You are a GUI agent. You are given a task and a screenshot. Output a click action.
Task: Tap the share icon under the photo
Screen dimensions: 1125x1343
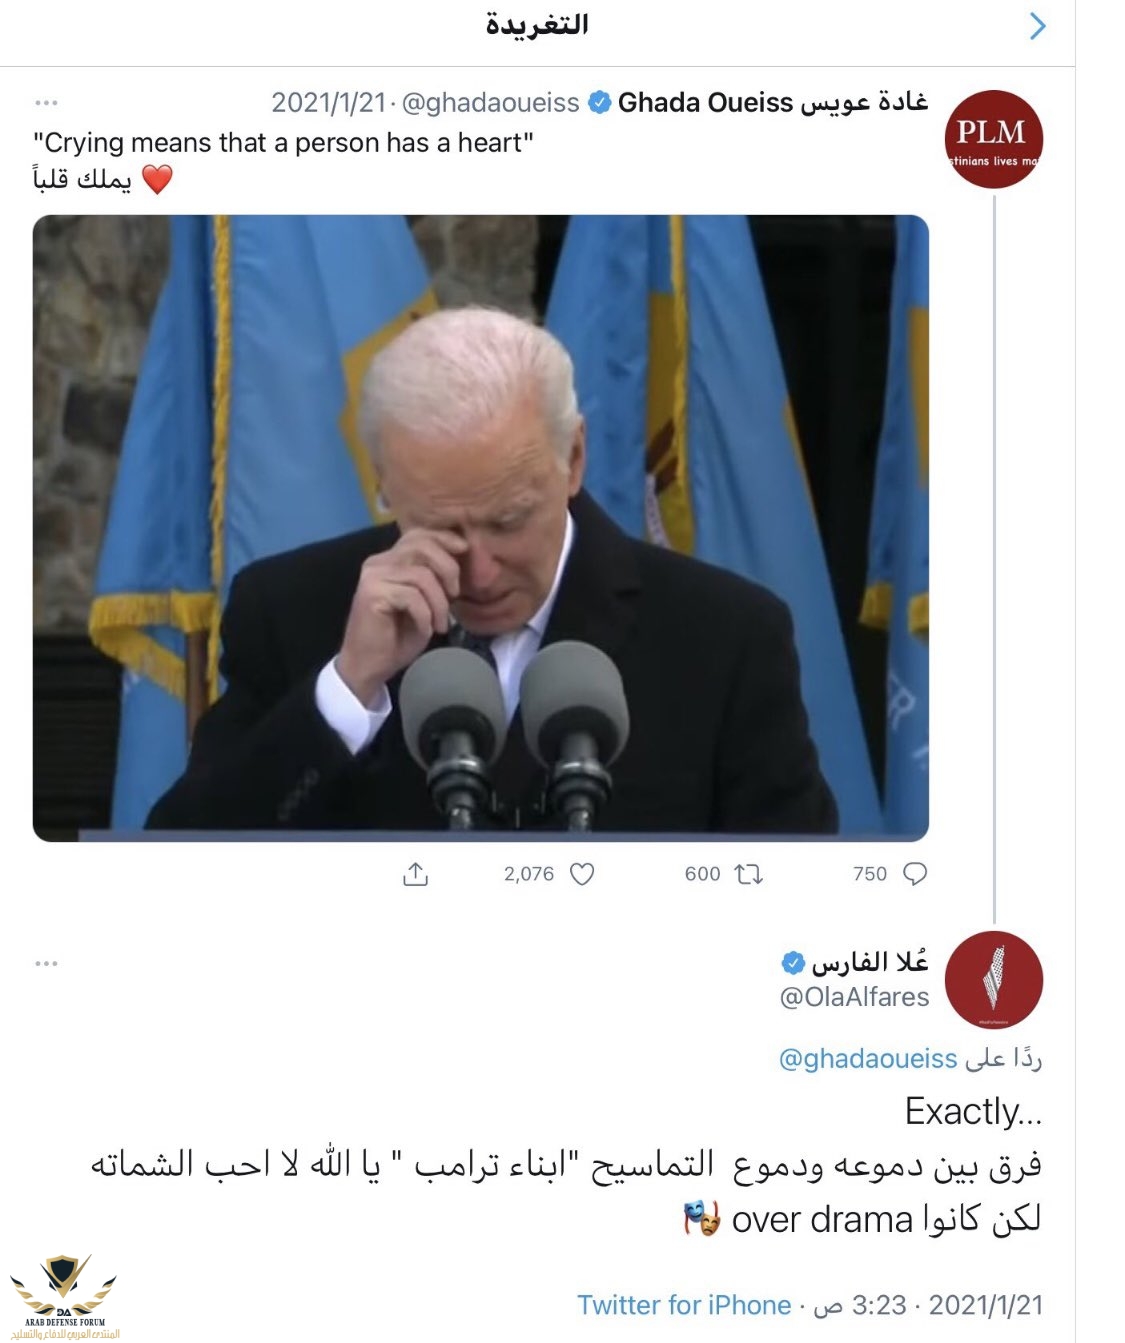(415, 874)
